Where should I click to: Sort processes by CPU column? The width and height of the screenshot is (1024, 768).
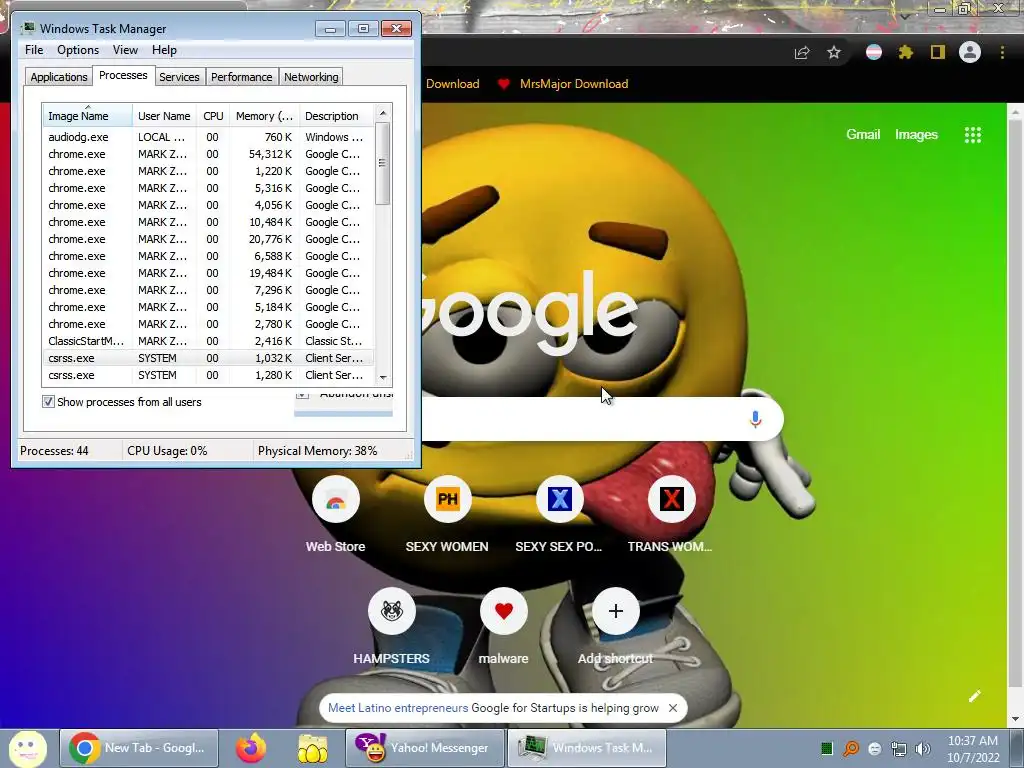click(x=213, y=116)
